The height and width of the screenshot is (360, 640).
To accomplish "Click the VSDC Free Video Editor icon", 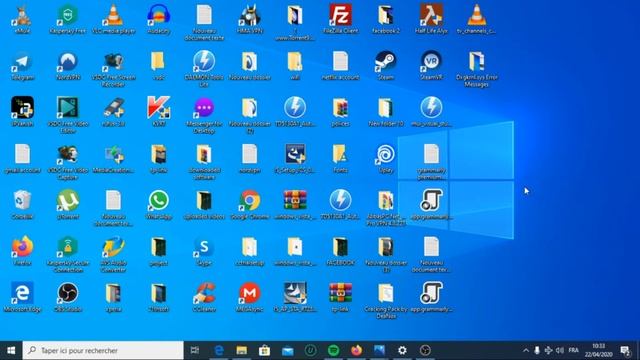I will tap(68, 115).
